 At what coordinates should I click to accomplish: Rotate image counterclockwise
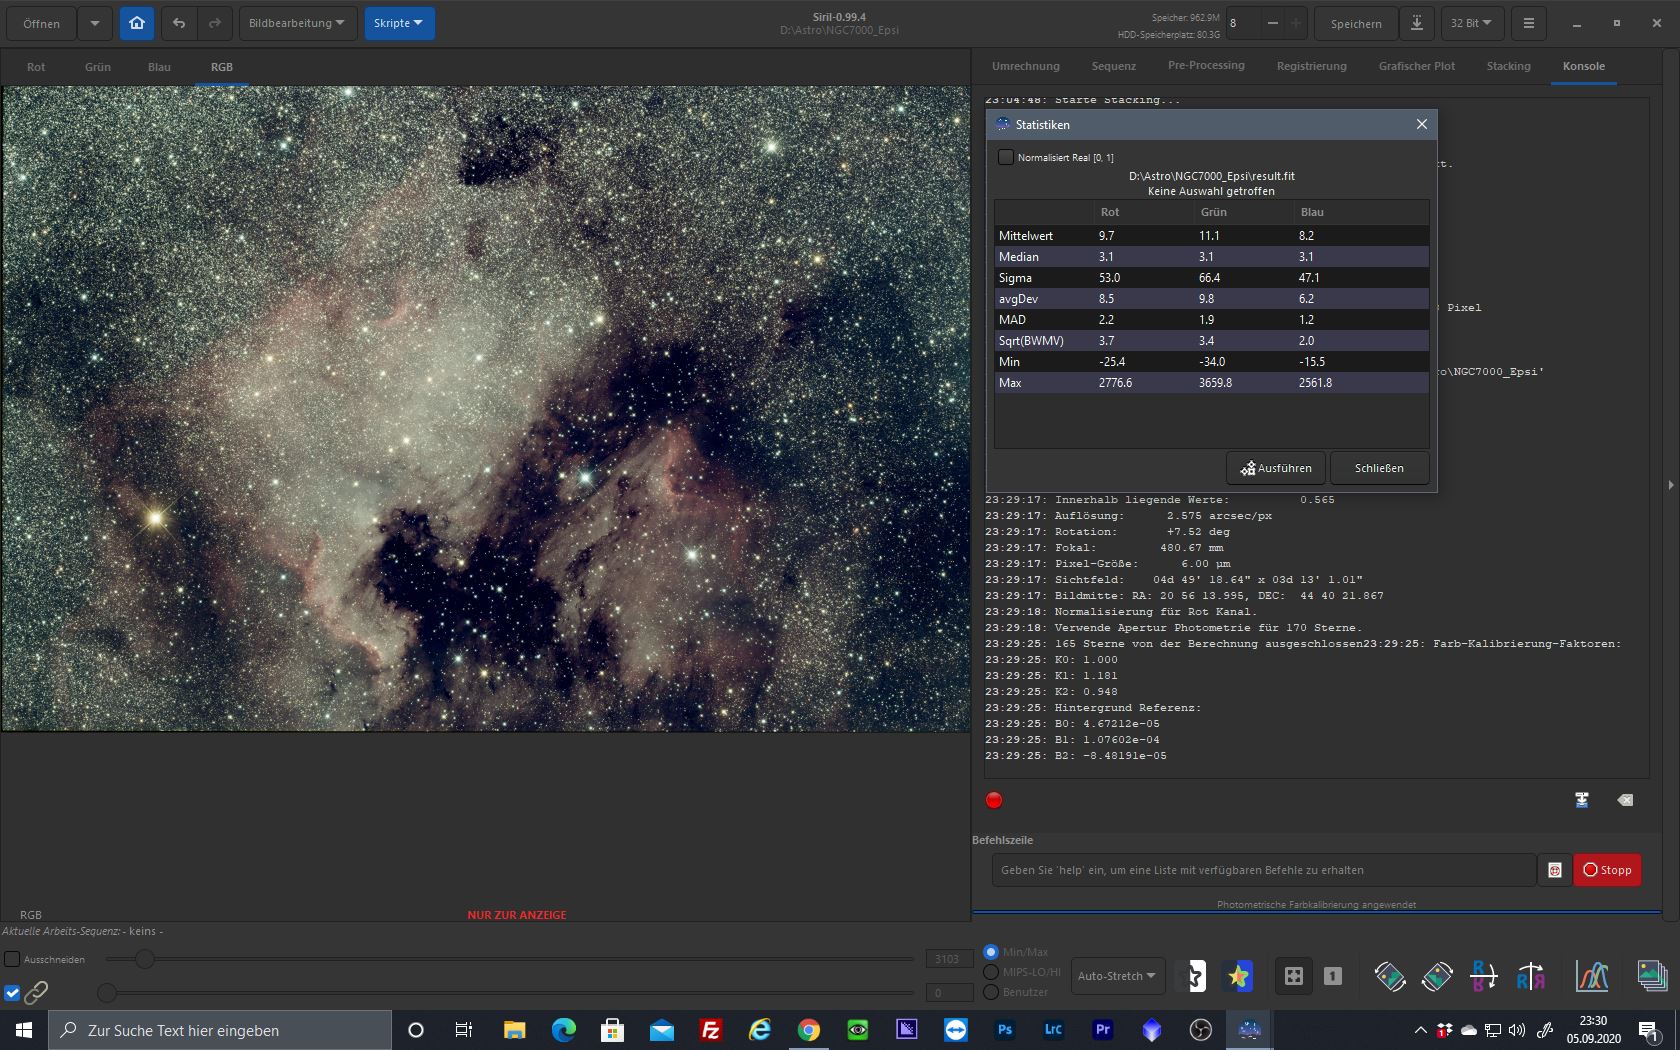[x=1390, y=976]
